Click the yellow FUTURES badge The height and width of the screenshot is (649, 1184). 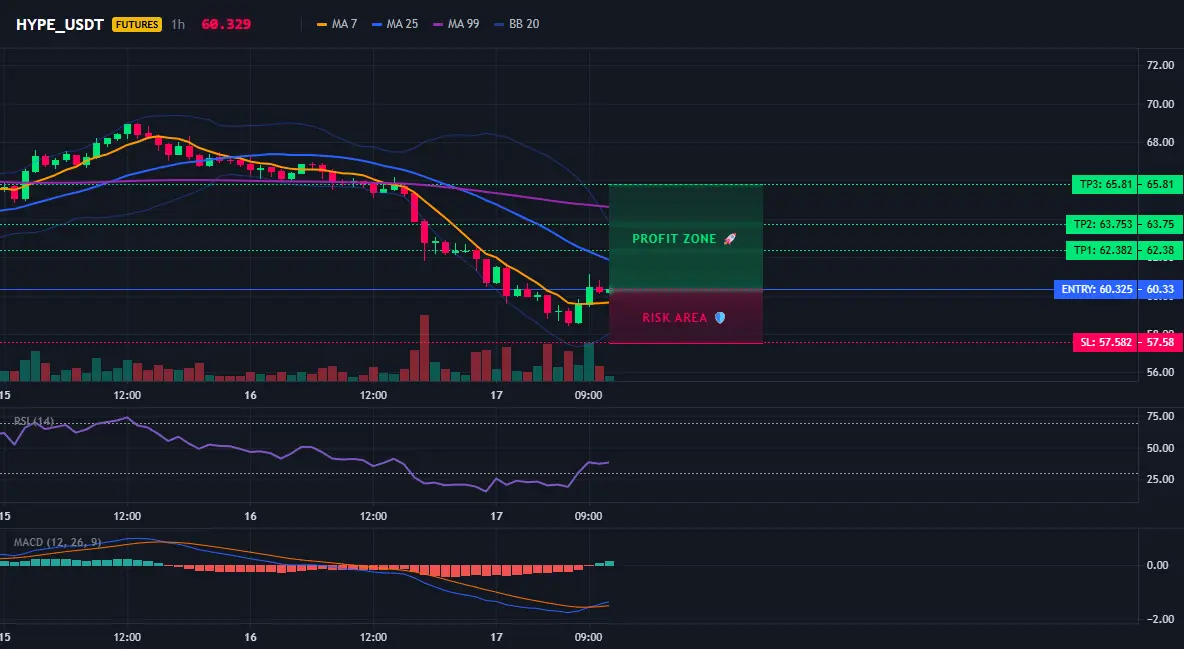[137, 24]
